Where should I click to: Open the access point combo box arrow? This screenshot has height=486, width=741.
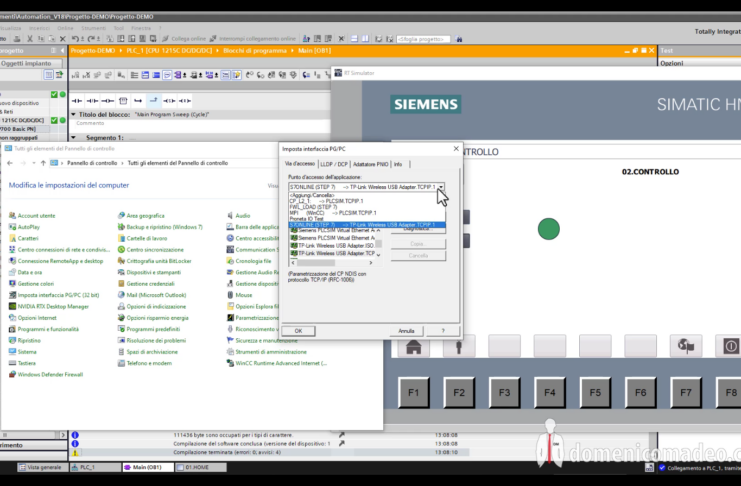click(440, 187)
